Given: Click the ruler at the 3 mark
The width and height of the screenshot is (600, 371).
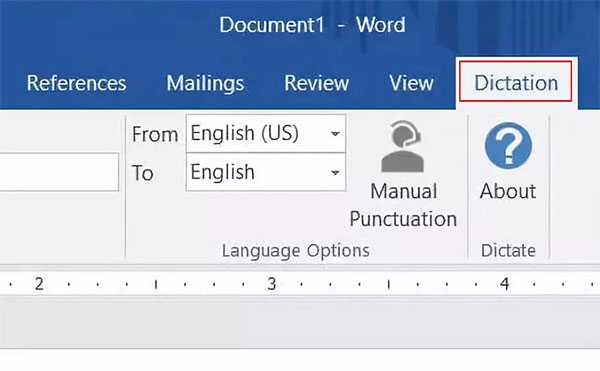Looking at the screenshot, I should [272, 284].
